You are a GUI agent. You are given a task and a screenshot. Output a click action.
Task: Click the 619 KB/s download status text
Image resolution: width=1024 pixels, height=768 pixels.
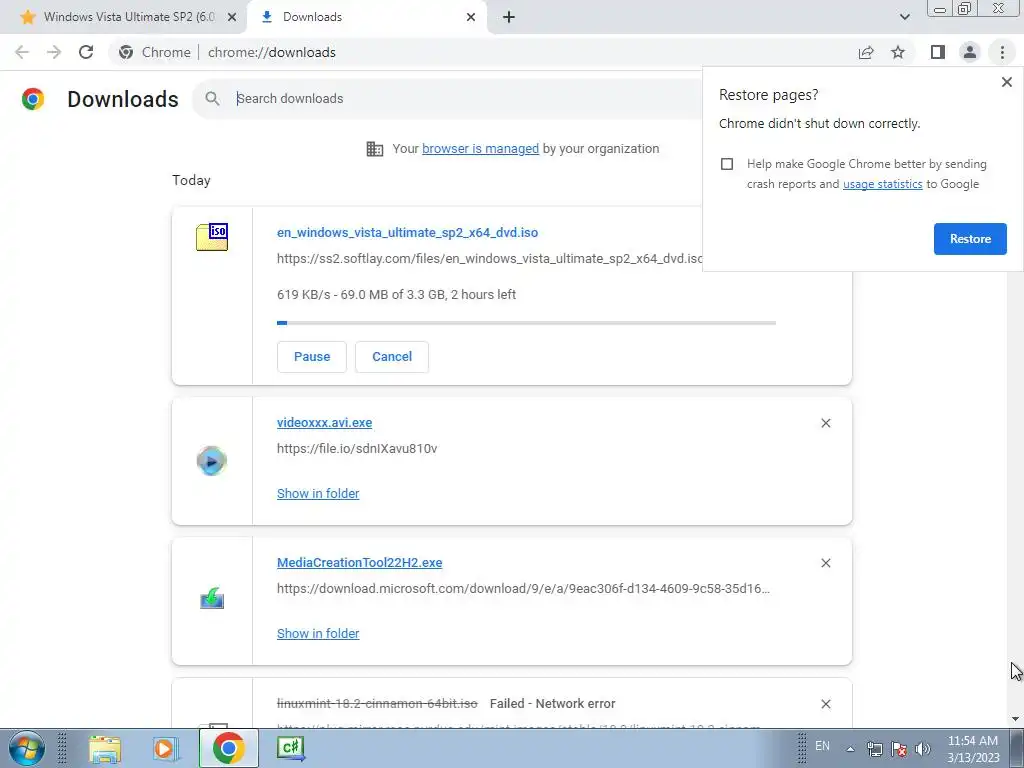396,295
